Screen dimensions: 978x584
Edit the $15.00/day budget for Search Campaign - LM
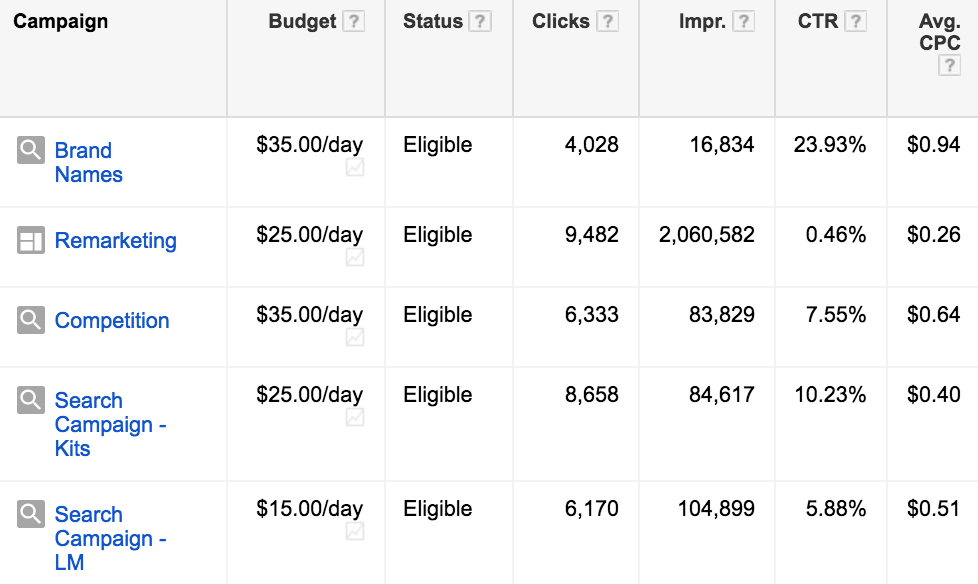click(309, 509)
